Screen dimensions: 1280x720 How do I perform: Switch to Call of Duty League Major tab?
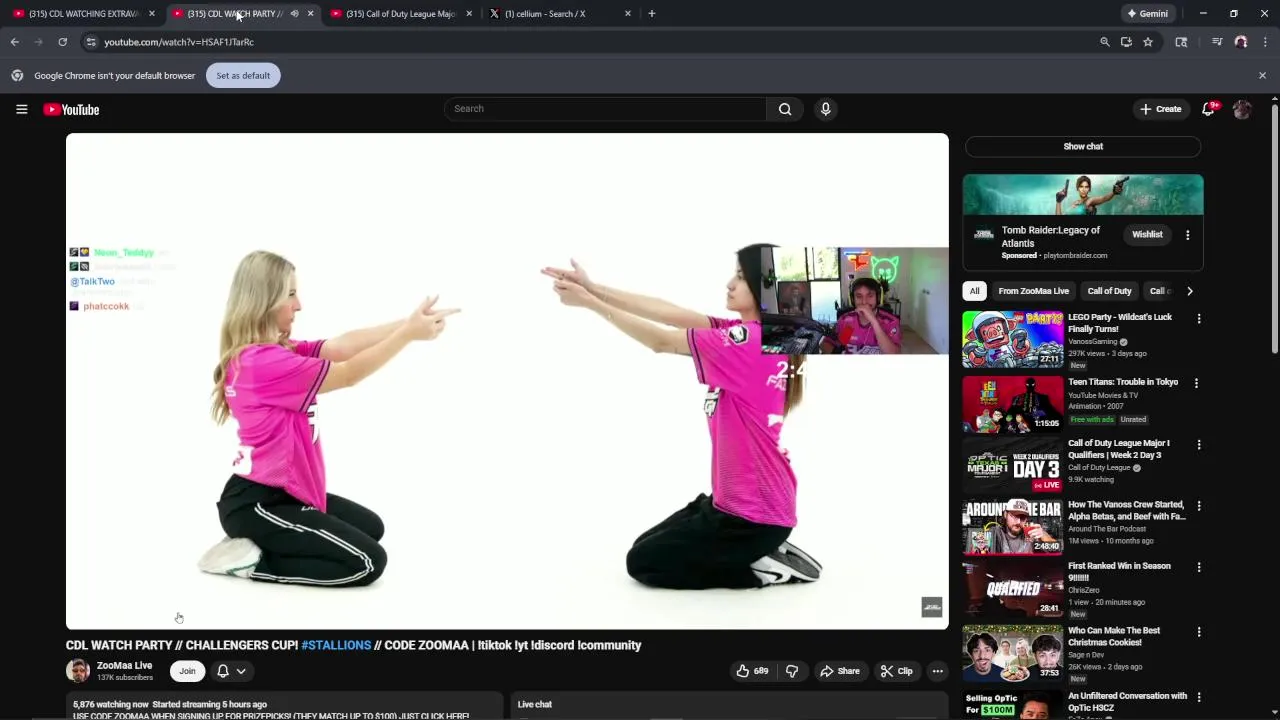pos(400,14)
